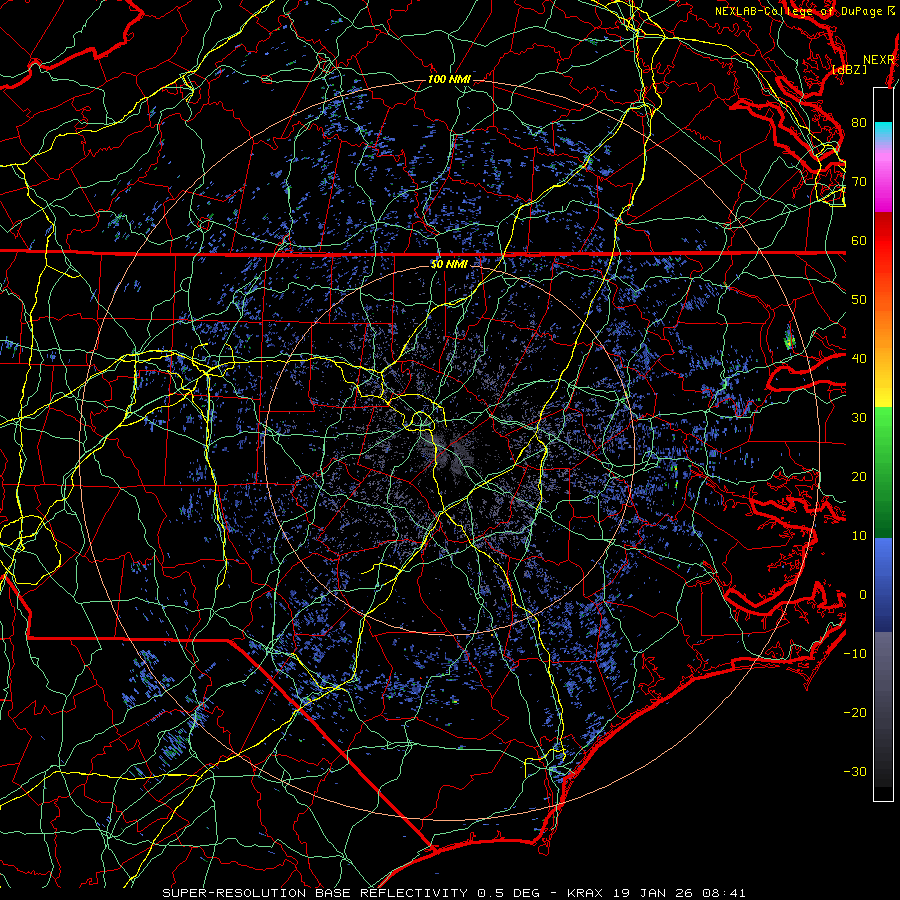The image size is (900, 900).
Task: Click the -30 value on the dBZ scale
Action: (x=855, y=772)
